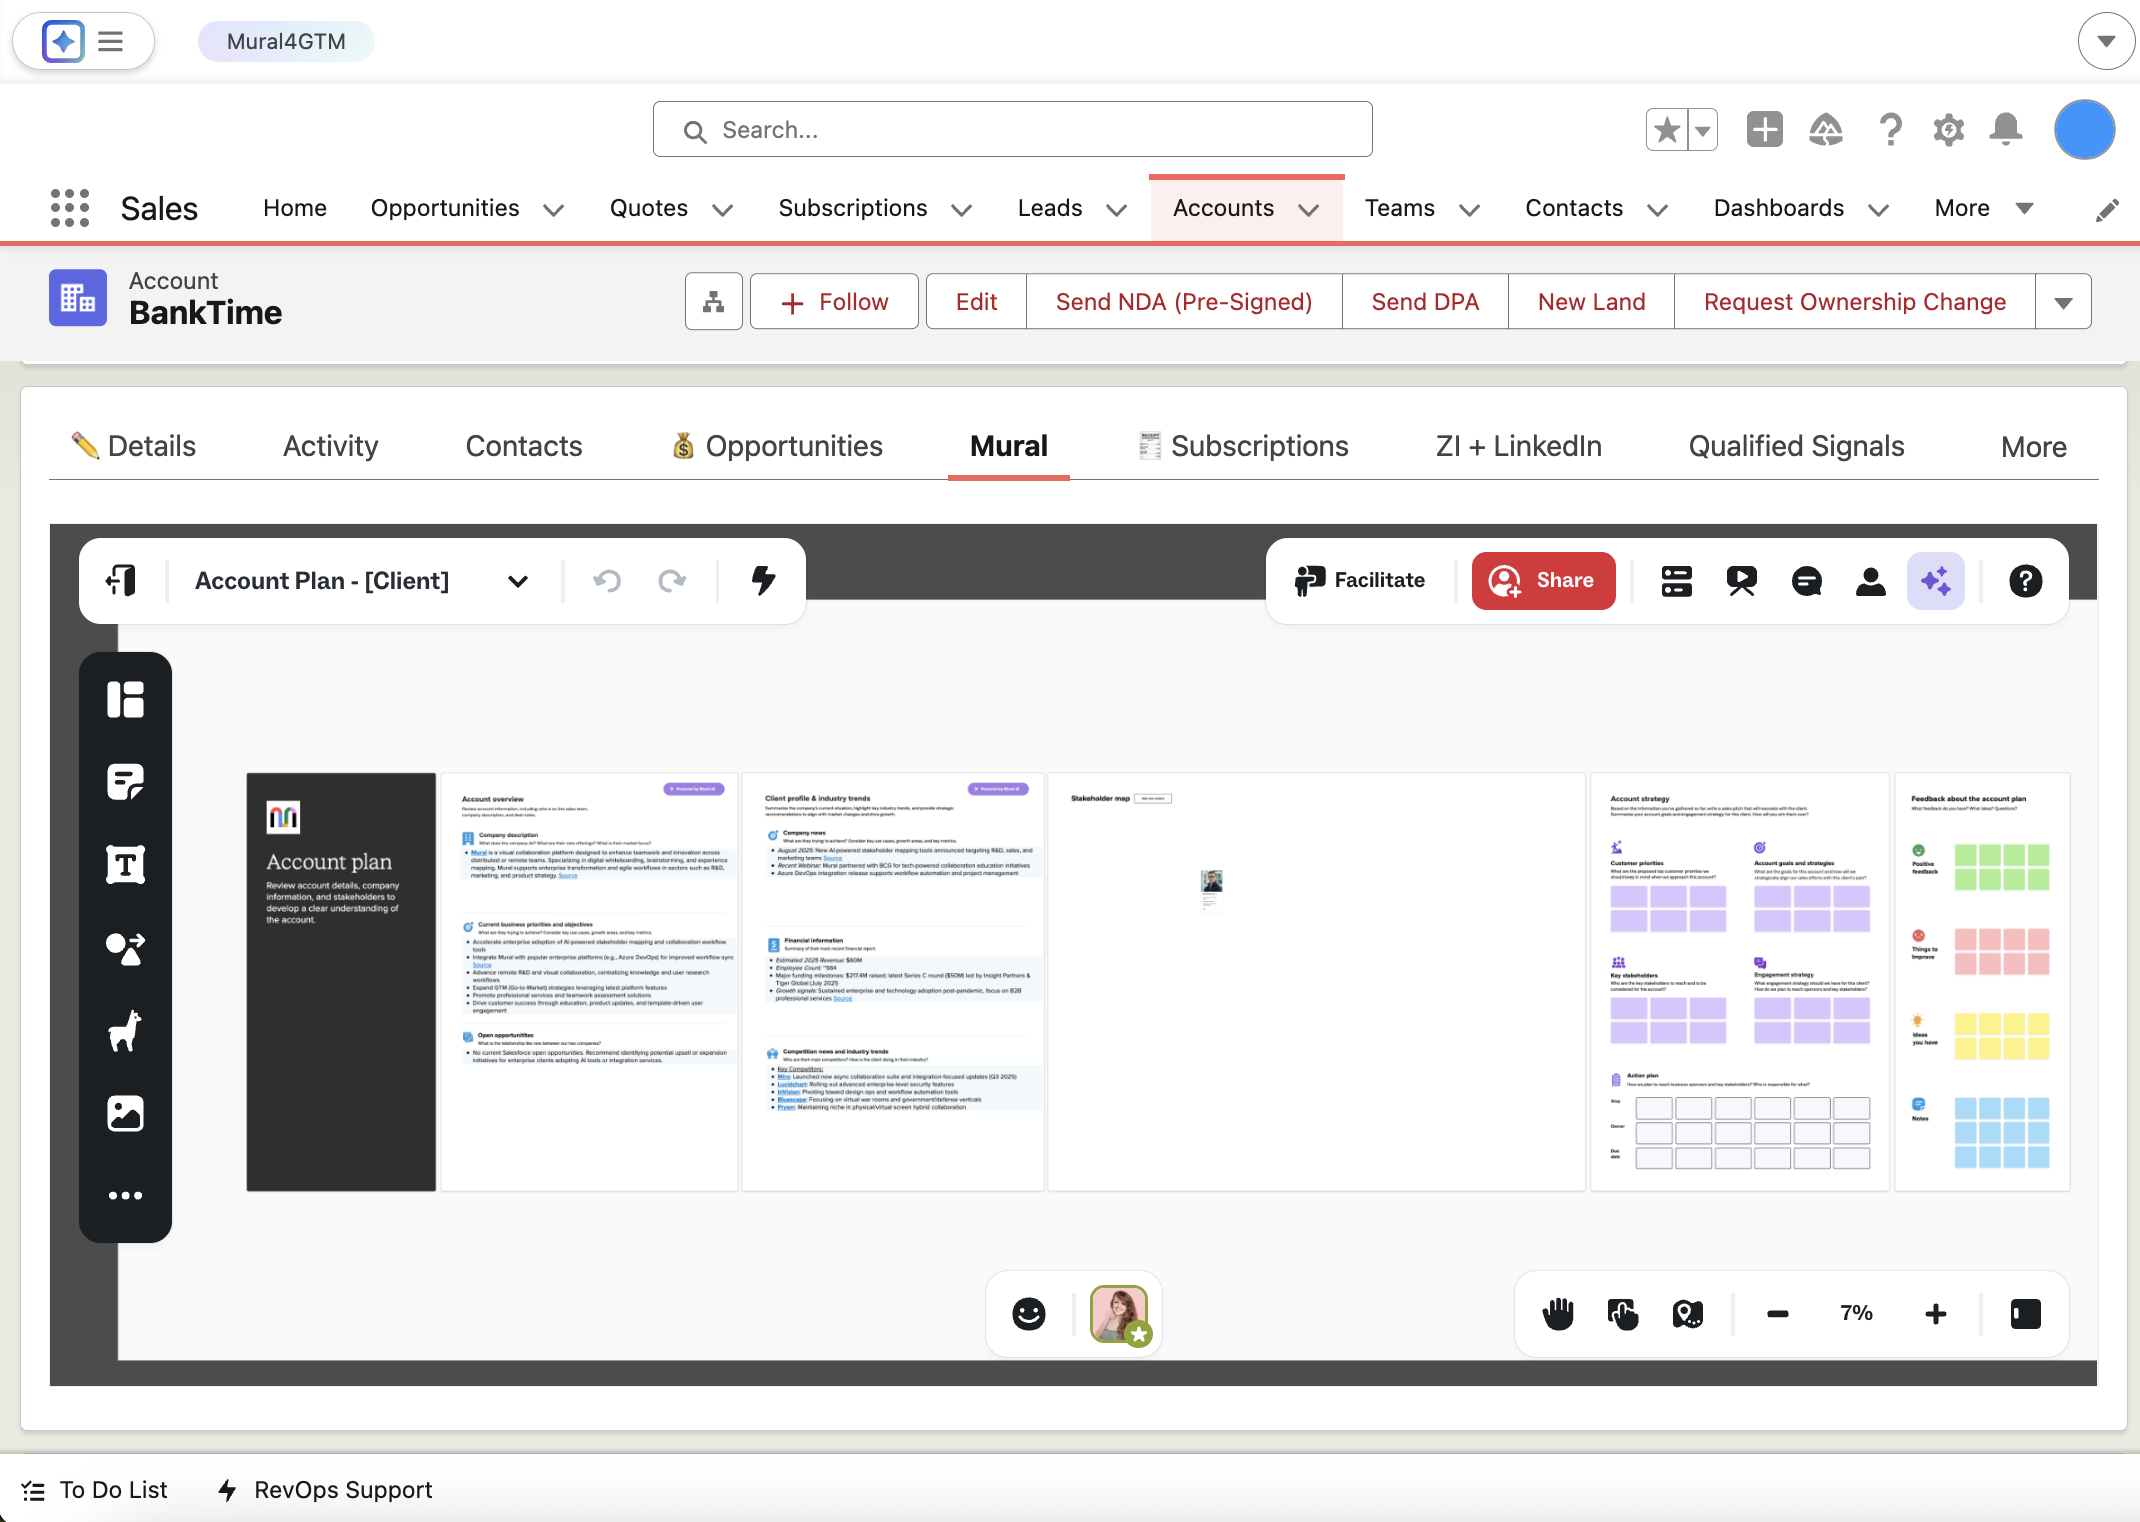Expand more actions next to Request Ownership Change
This screenshot has width=2140, height=1522.
tap(2064, 301)
